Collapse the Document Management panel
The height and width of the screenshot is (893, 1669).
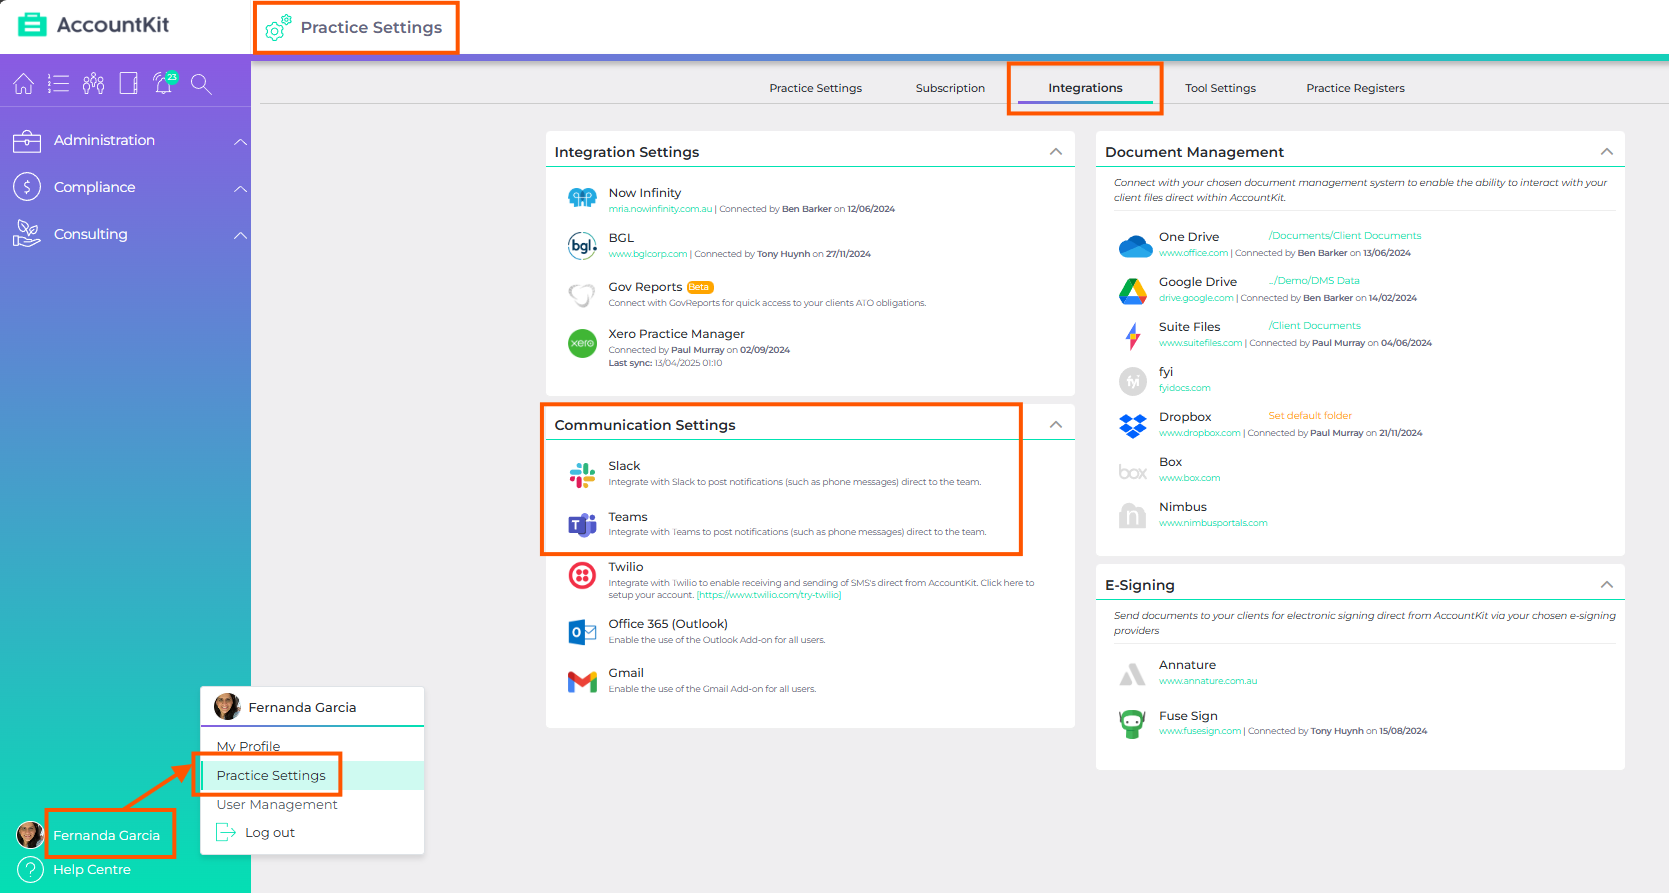tap(1606, 151)
